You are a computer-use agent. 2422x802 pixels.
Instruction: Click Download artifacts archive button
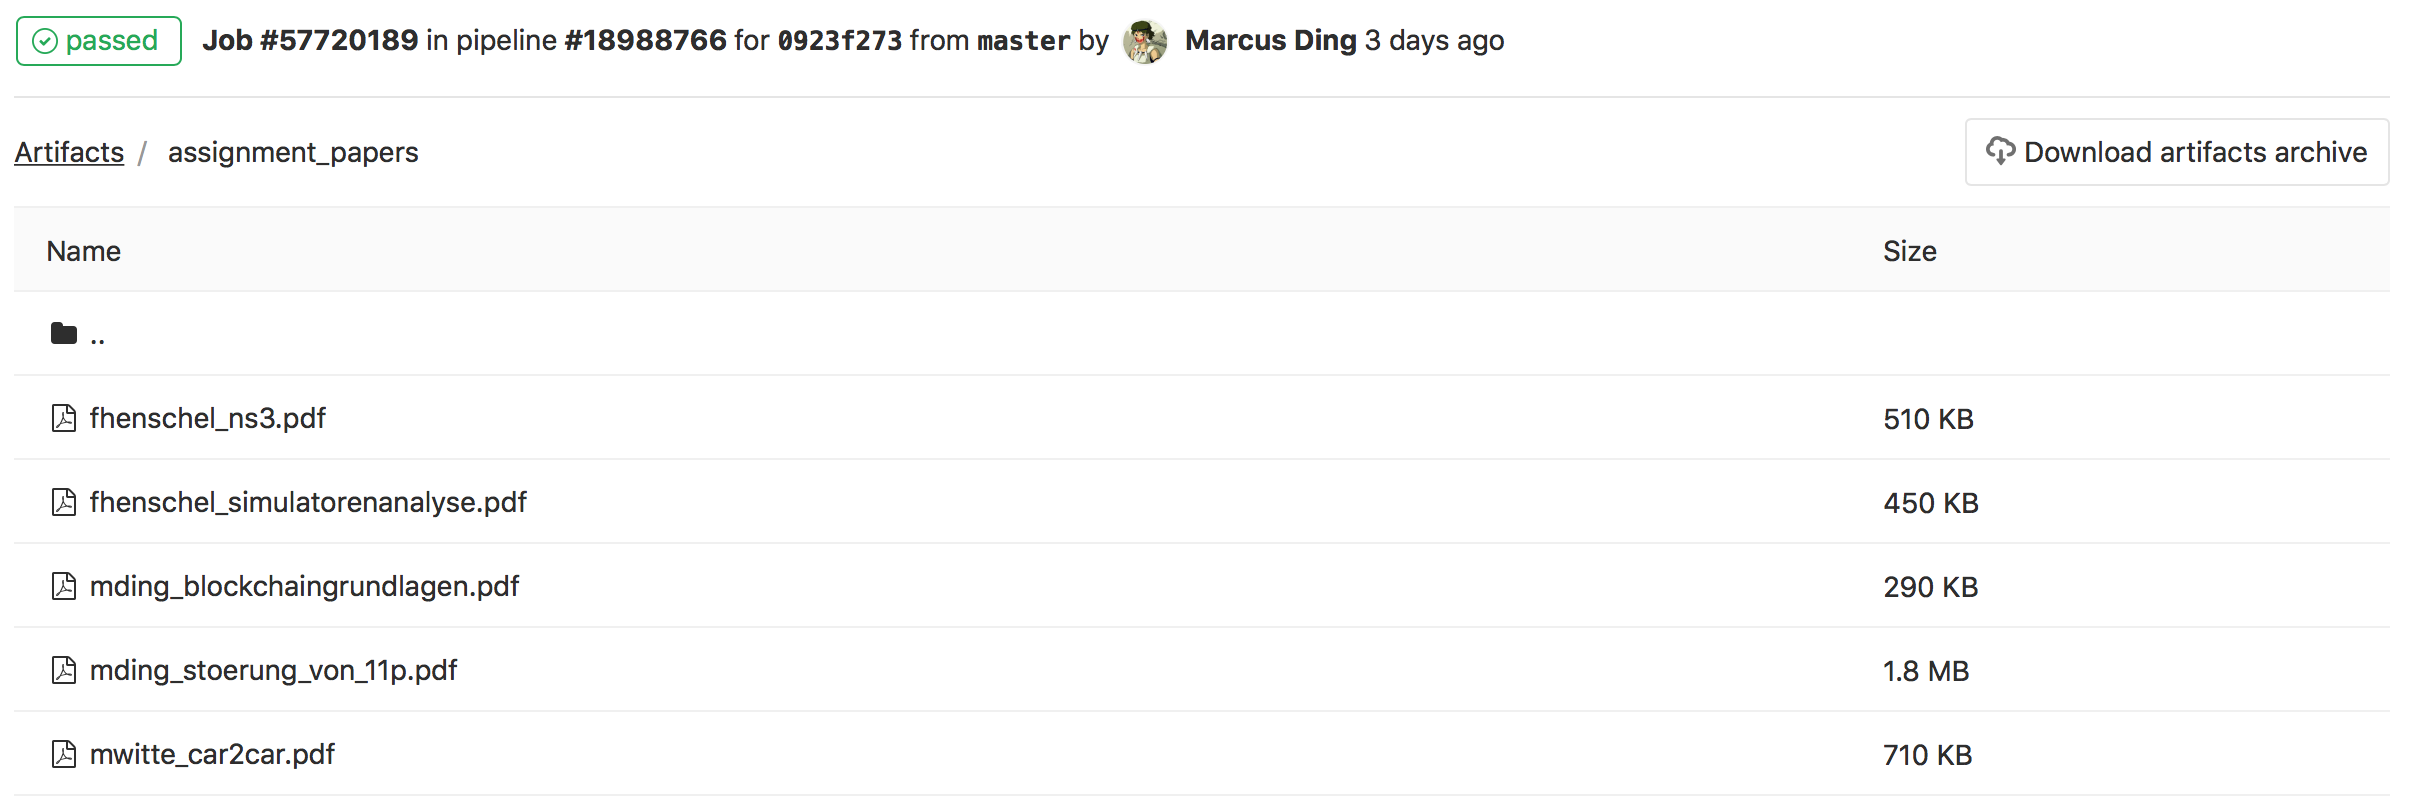[2176, 152]
